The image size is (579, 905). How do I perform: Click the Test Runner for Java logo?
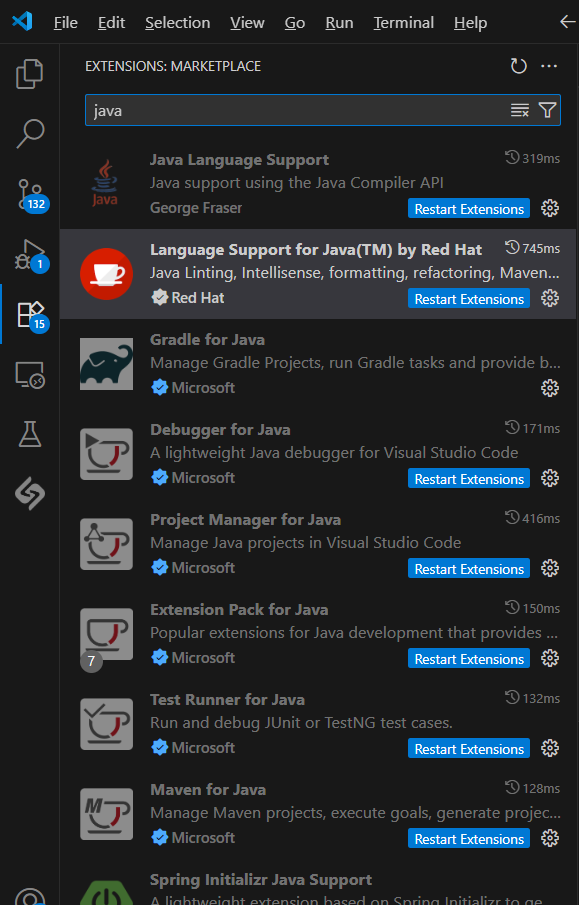106,724
